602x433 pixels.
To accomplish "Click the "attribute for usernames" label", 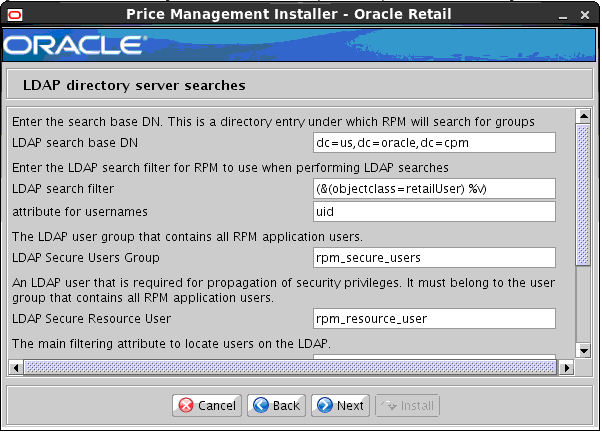I will click(x=80, y=212).
